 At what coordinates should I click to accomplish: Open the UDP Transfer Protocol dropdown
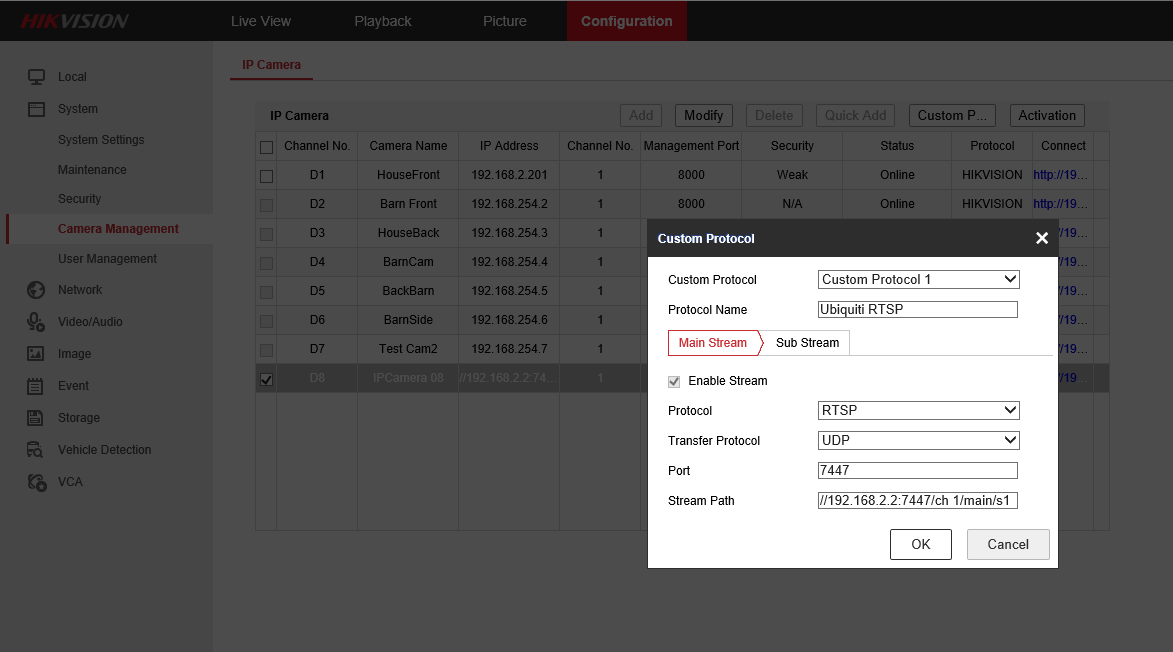click(x=918, y=440)
